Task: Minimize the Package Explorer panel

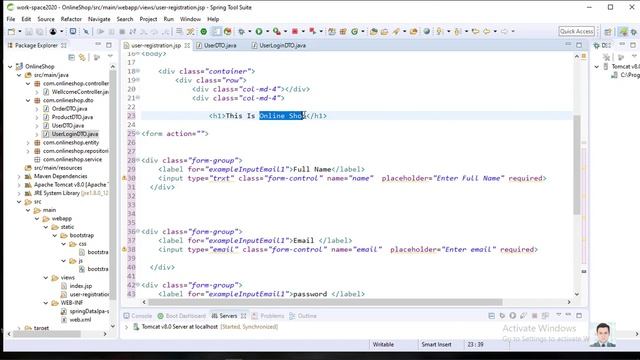Action: tap(98, 44)
